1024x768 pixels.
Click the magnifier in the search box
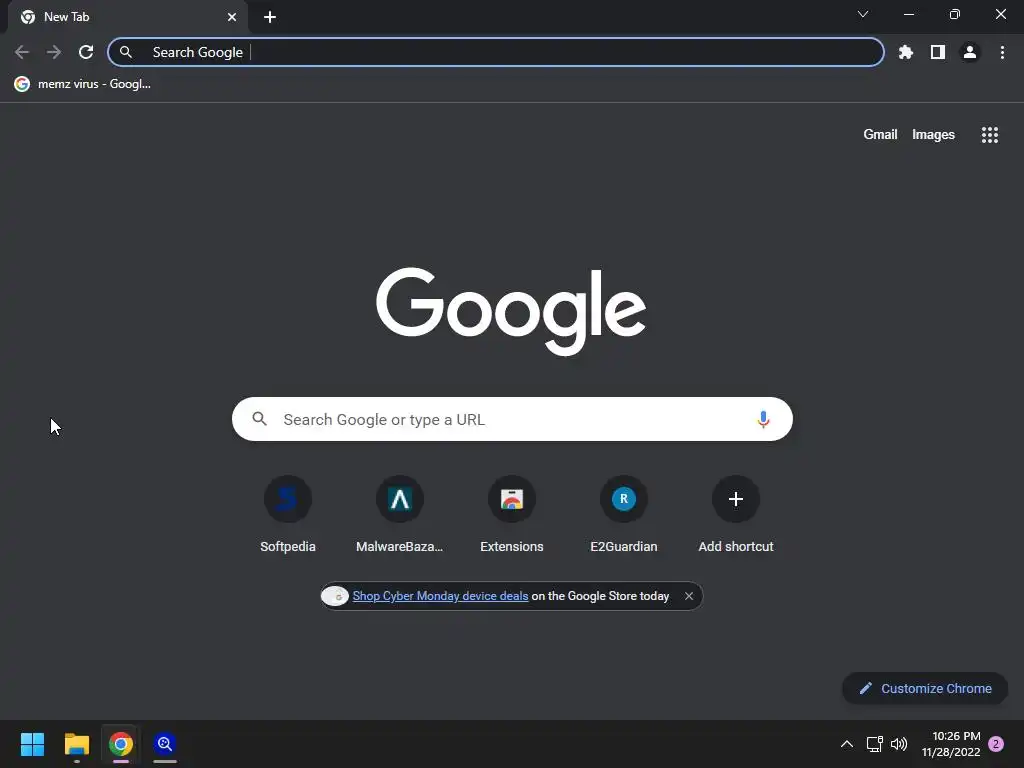(259, 419)
